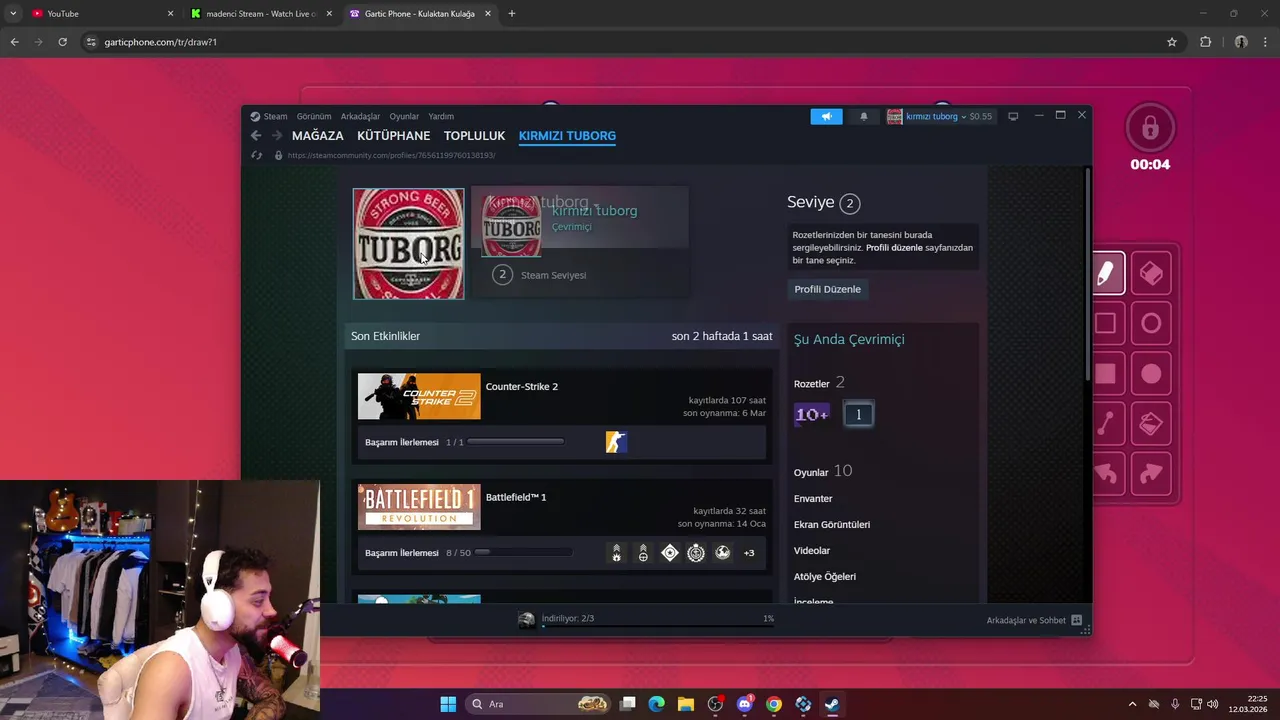Select the eraser tool in Gartic Phone
Viewport: 1280px width, 720px height.
coord(1151,273)
